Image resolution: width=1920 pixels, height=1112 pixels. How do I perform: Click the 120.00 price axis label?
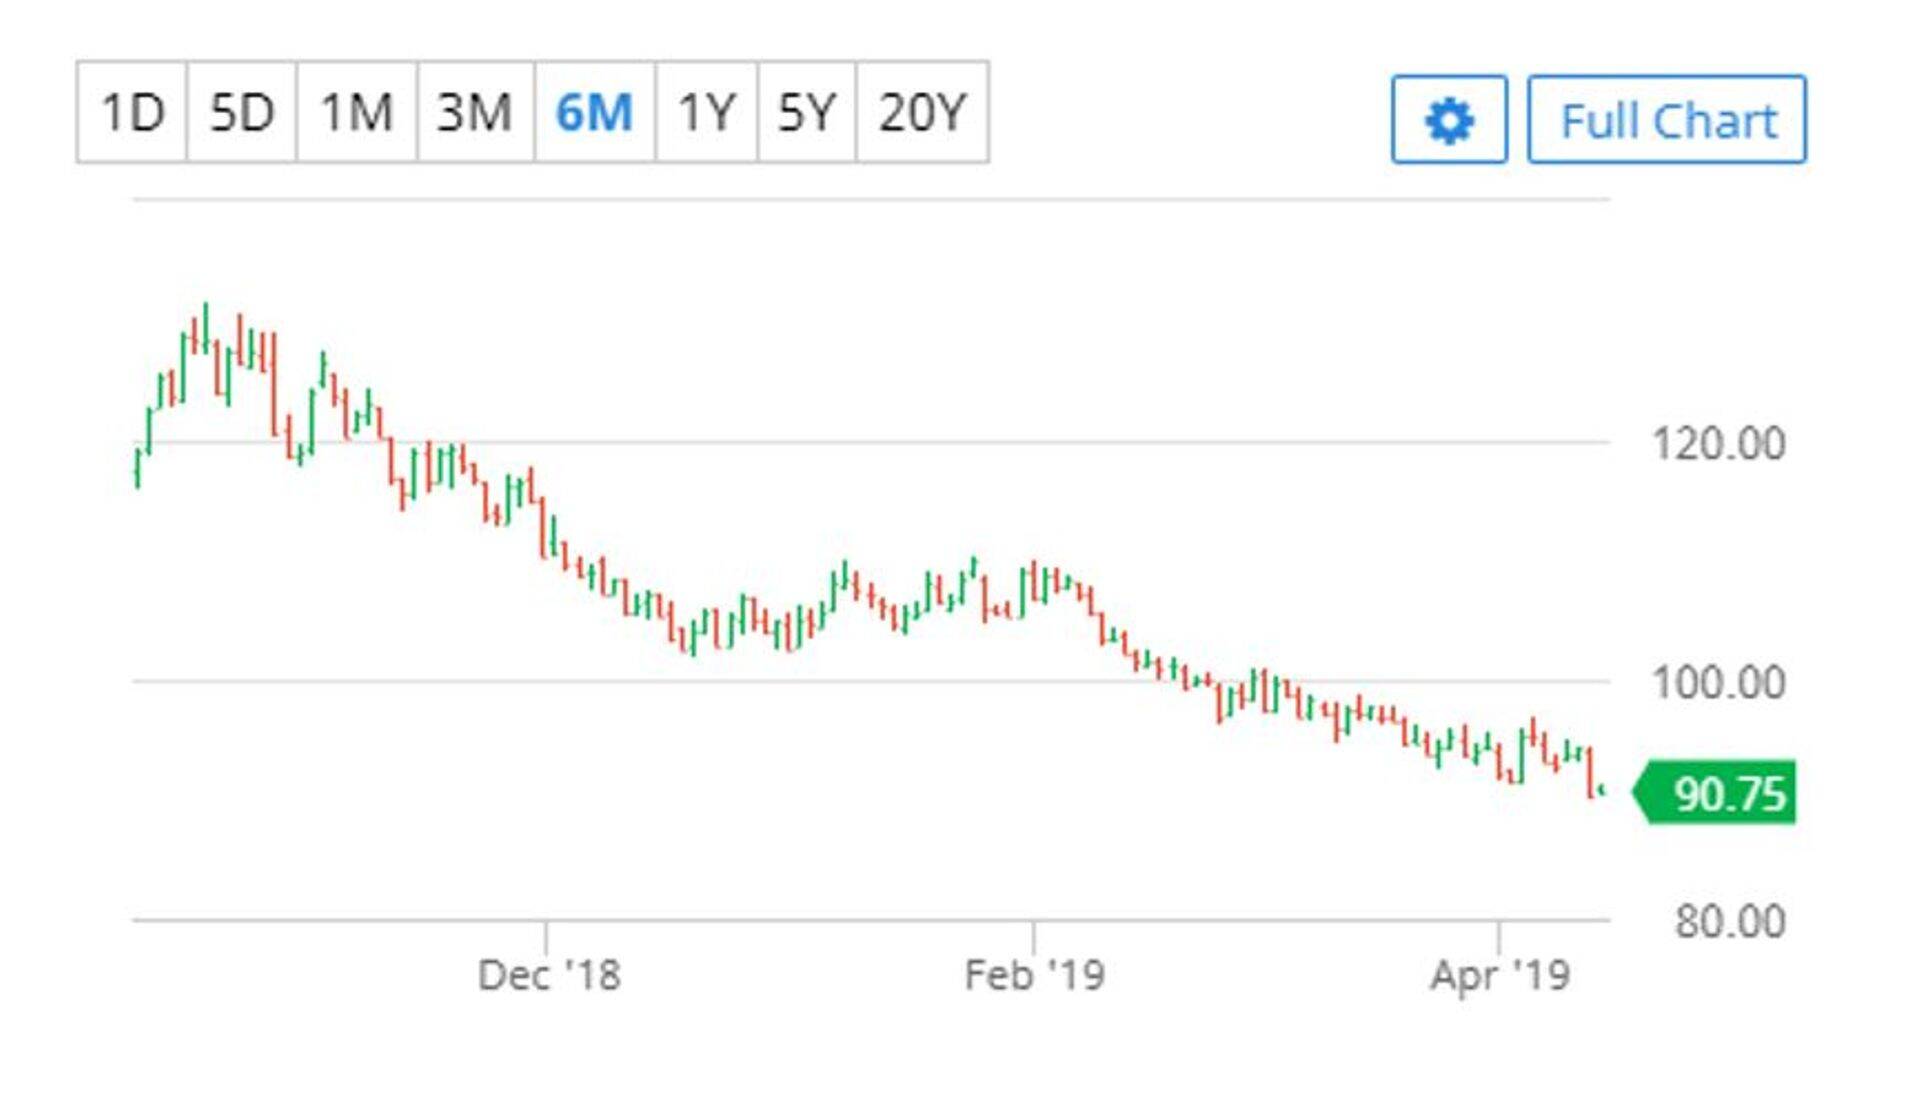point(1718,443)
